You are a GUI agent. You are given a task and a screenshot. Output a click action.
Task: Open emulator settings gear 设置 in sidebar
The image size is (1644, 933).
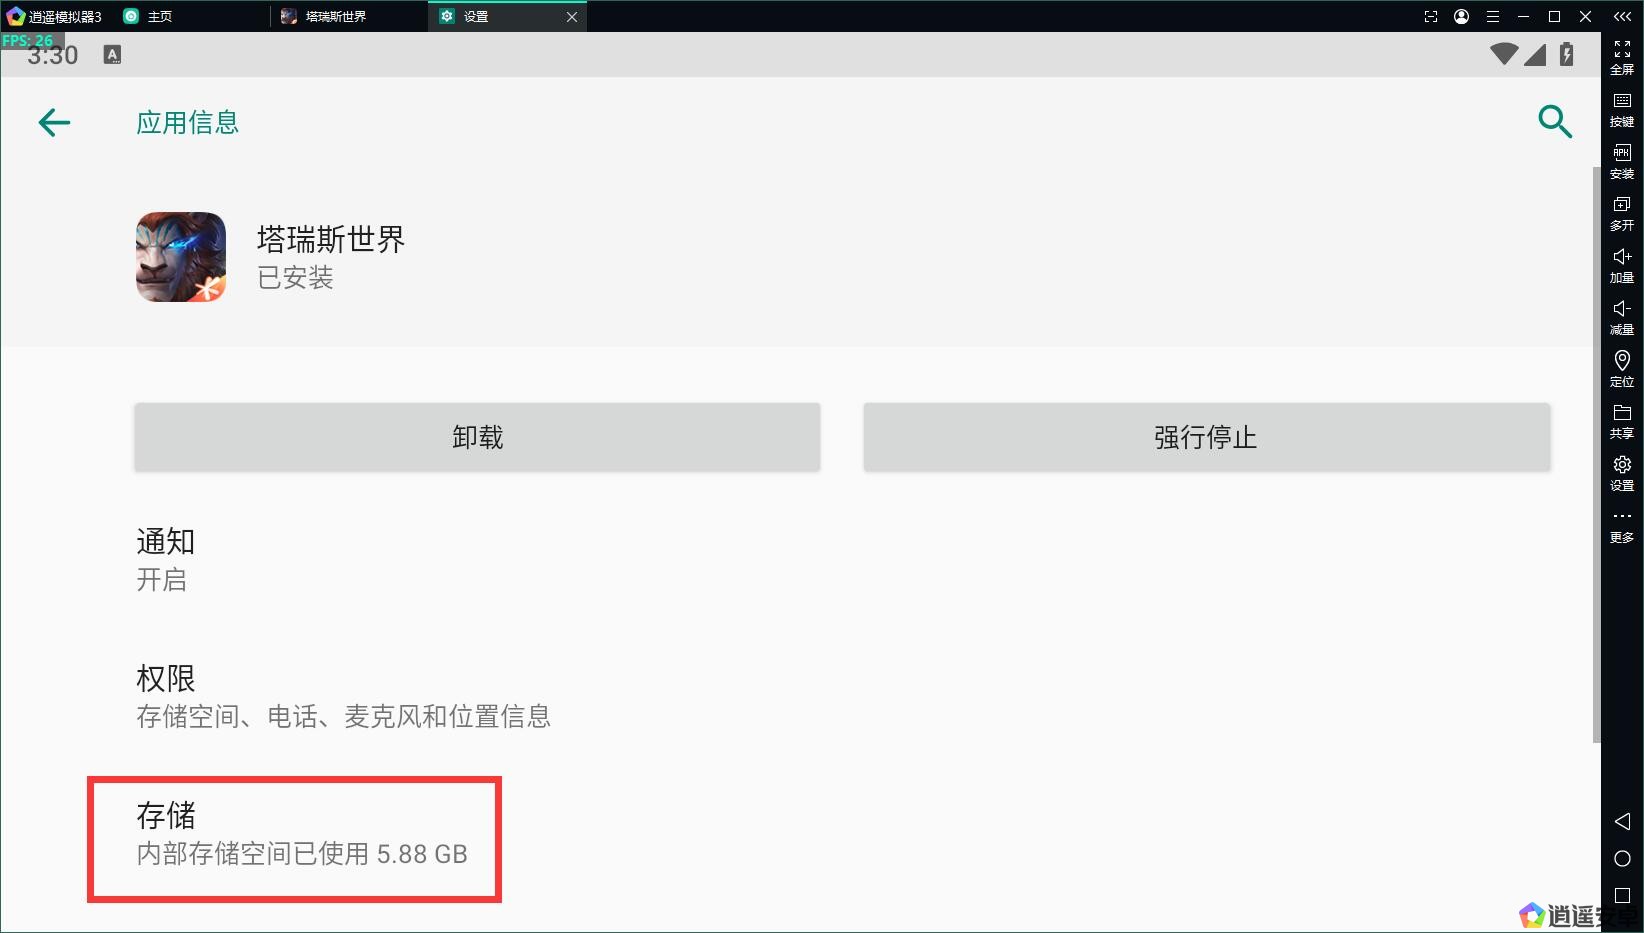[x=1622, y=474]
